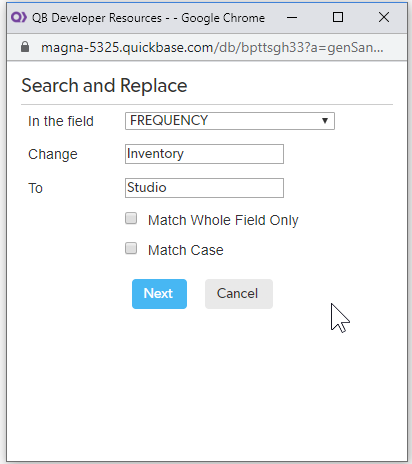The height and width of the screenshot is (464, 412).
Task: Click the Match Case label text
Action: coord(186,250)
